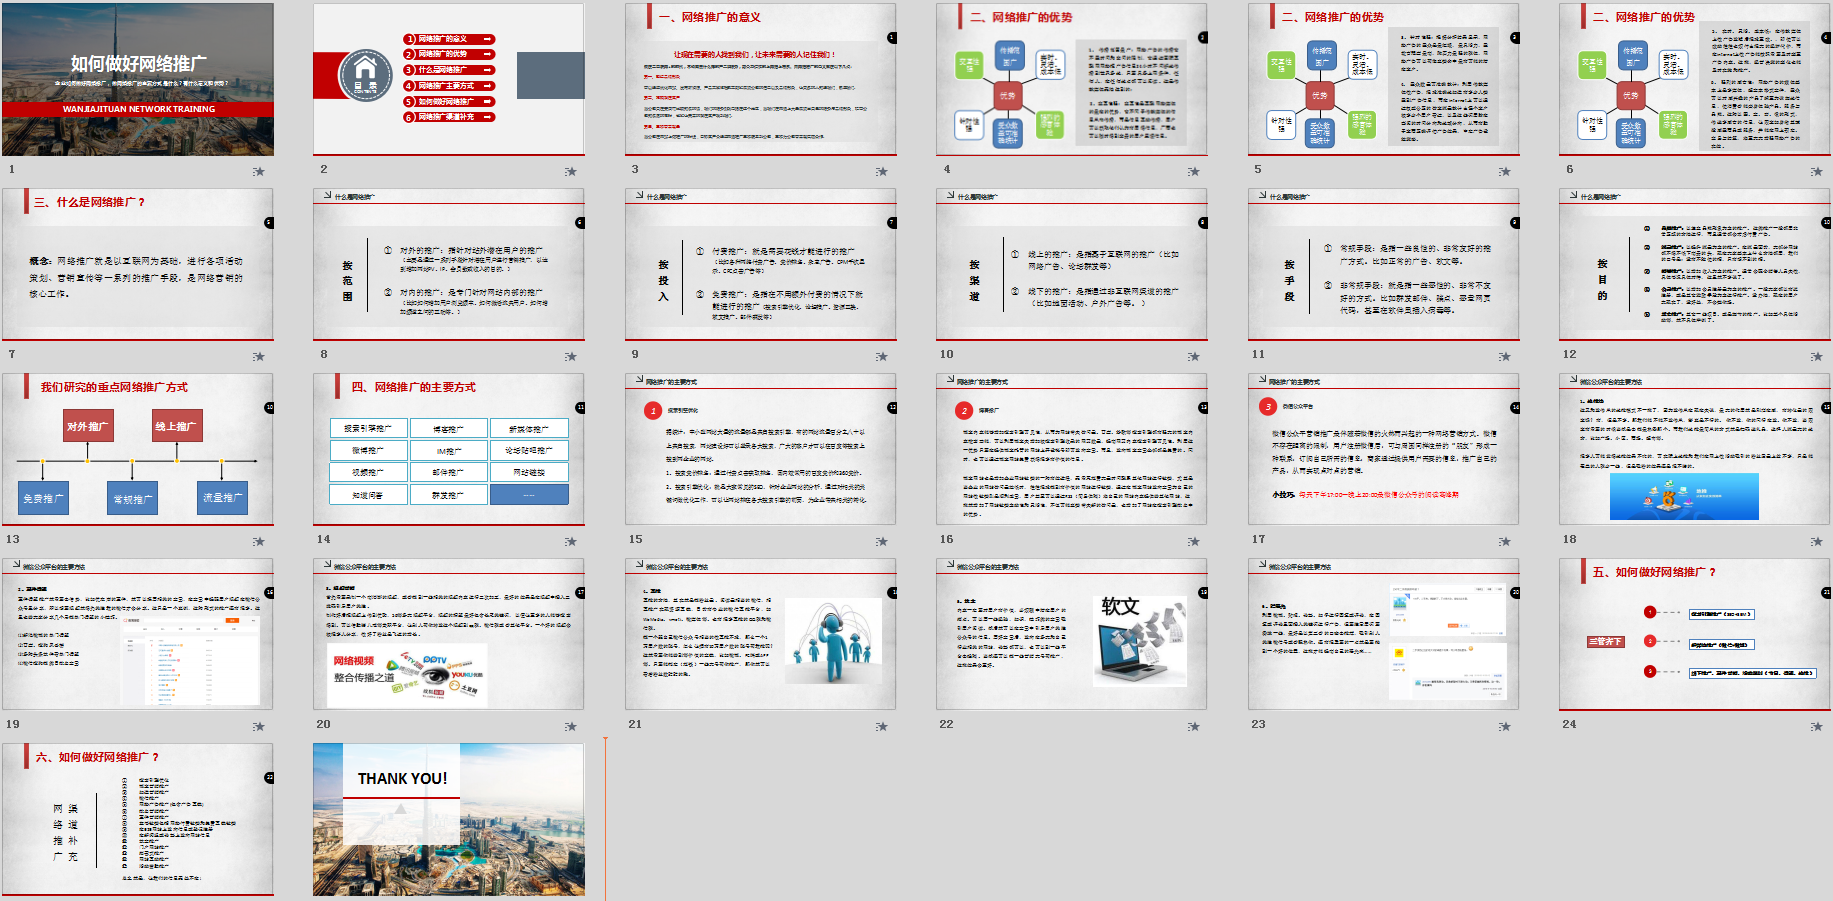The height and width of the screenshot is (901, 1833).
Task: Select slide 18 with the blue banner image
Action: [x=1694, y=449]
